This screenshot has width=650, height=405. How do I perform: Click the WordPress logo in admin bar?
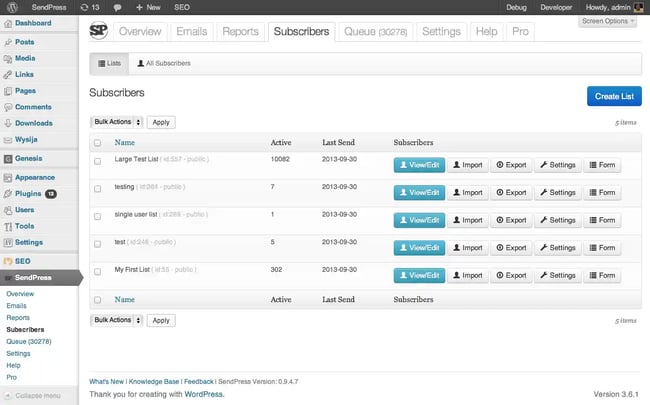[x=9, y=7]
